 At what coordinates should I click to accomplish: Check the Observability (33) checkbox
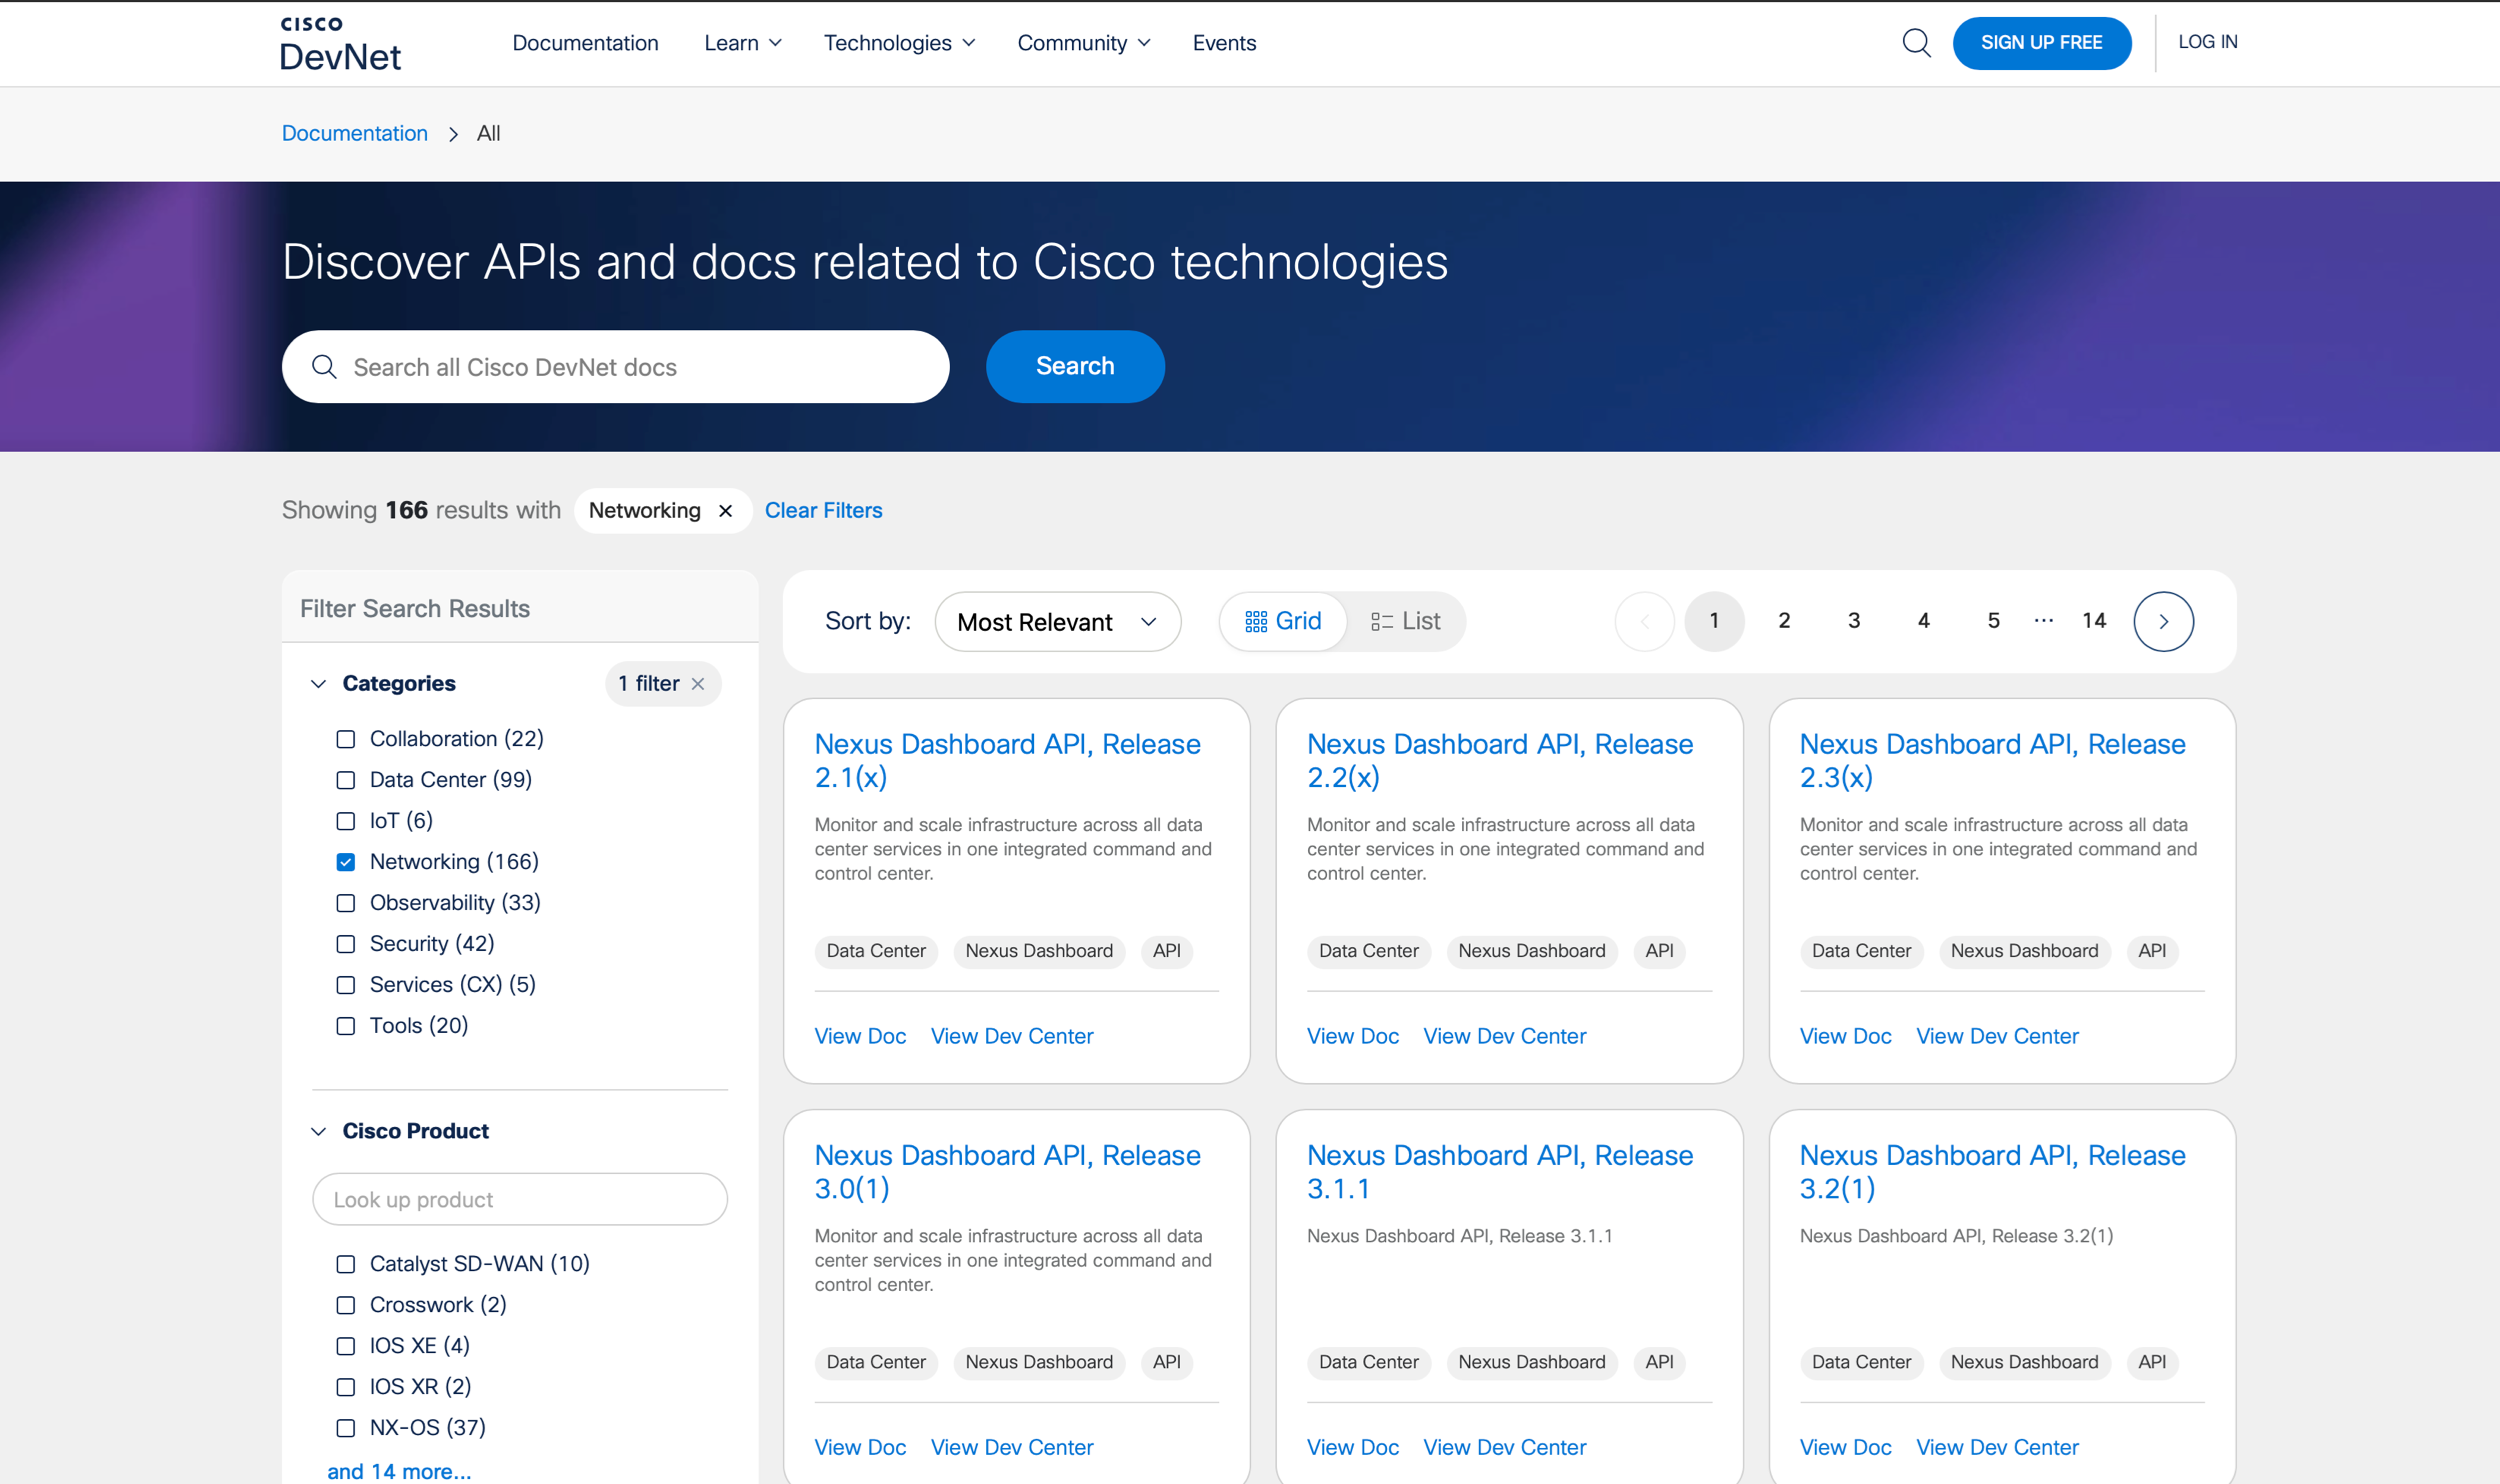[346, 903]
